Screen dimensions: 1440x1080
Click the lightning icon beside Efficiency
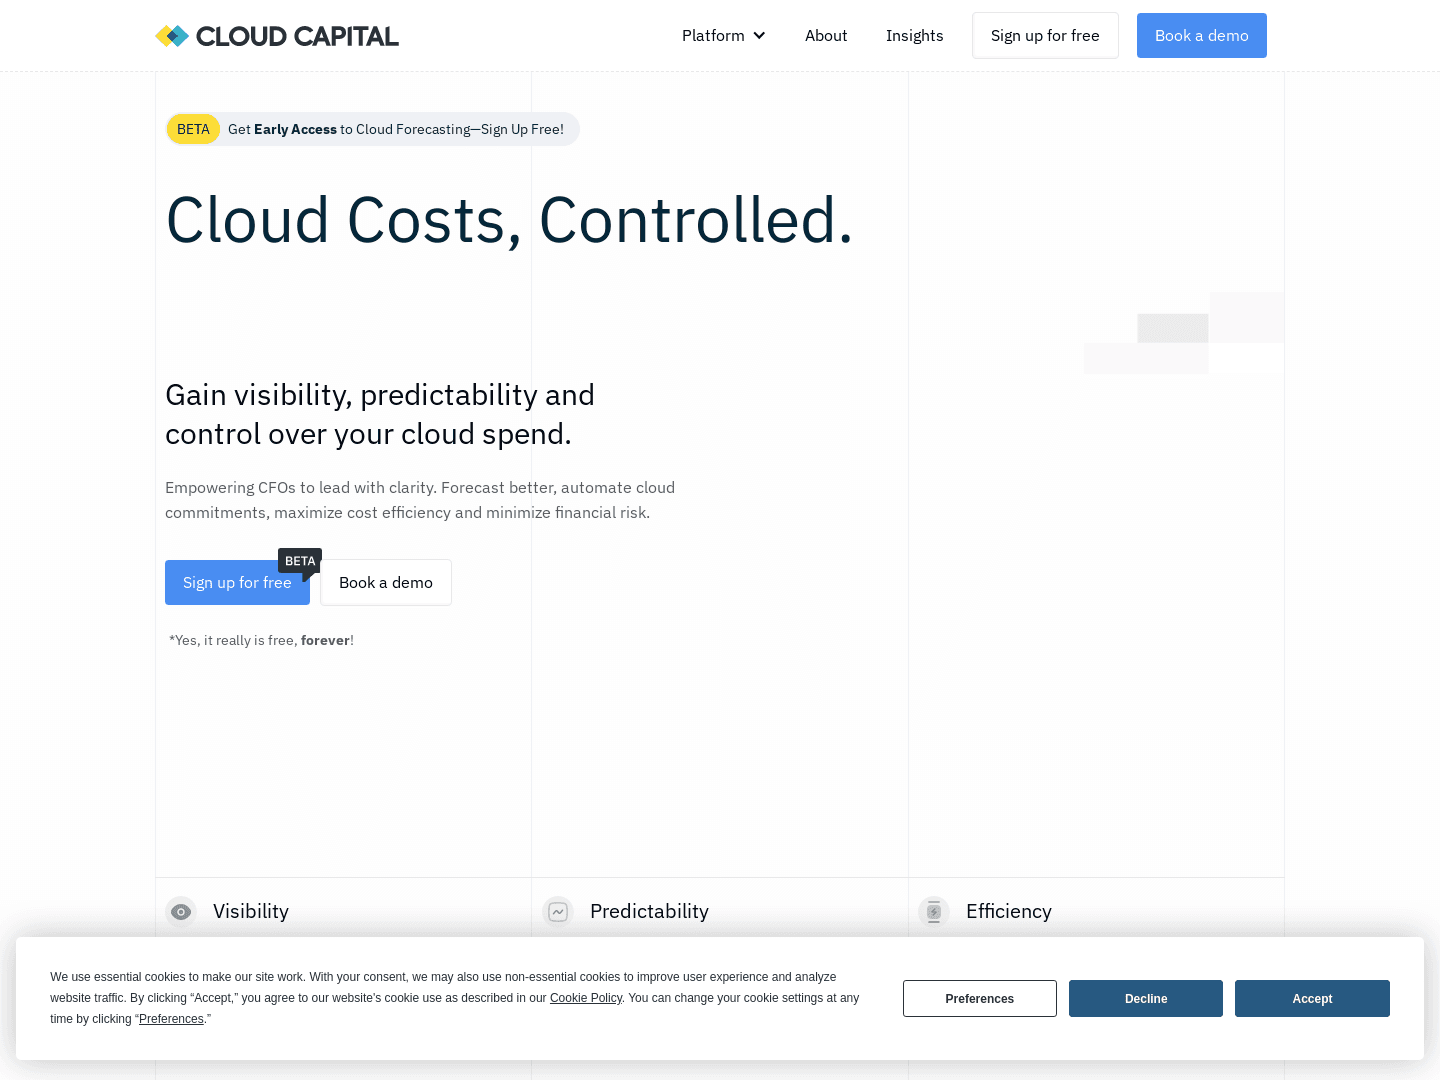[933, 911]
